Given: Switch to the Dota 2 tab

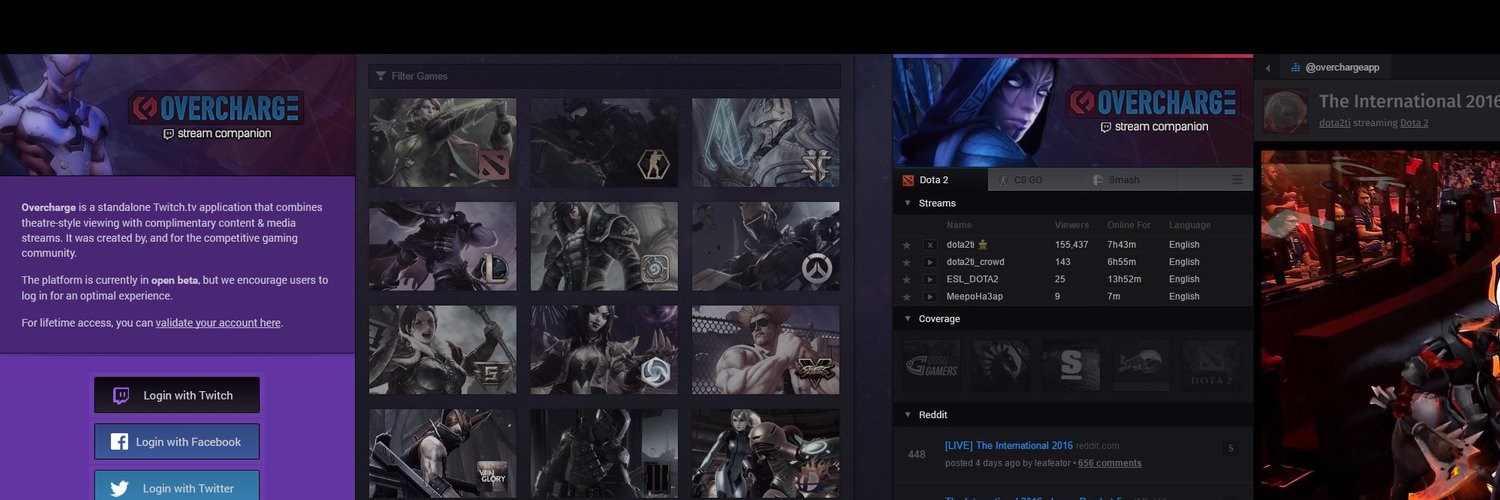Looking at the screenshot, I should [939, 180].
